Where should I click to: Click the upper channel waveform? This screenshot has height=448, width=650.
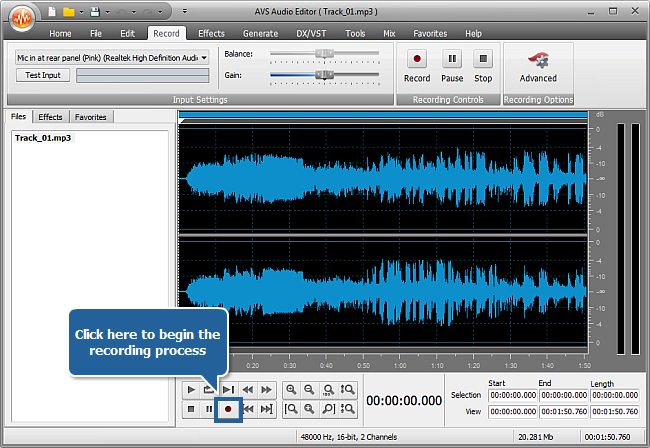383,178
